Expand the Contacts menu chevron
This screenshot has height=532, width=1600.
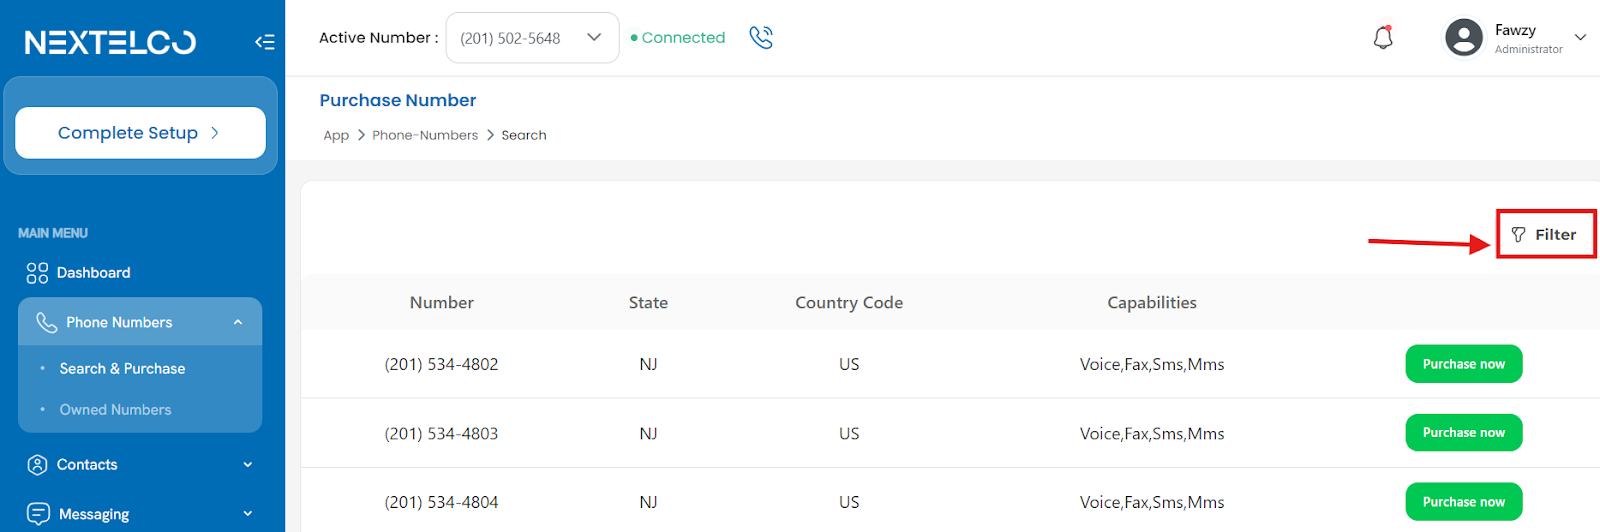pos(248,465)
